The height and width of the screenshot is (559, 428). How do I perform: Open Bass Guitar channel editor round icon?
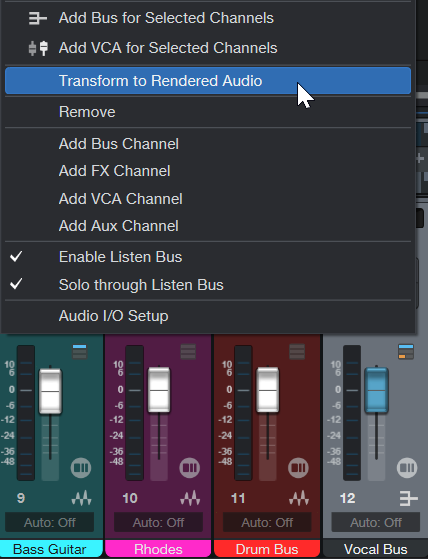[x=81, y=467]
